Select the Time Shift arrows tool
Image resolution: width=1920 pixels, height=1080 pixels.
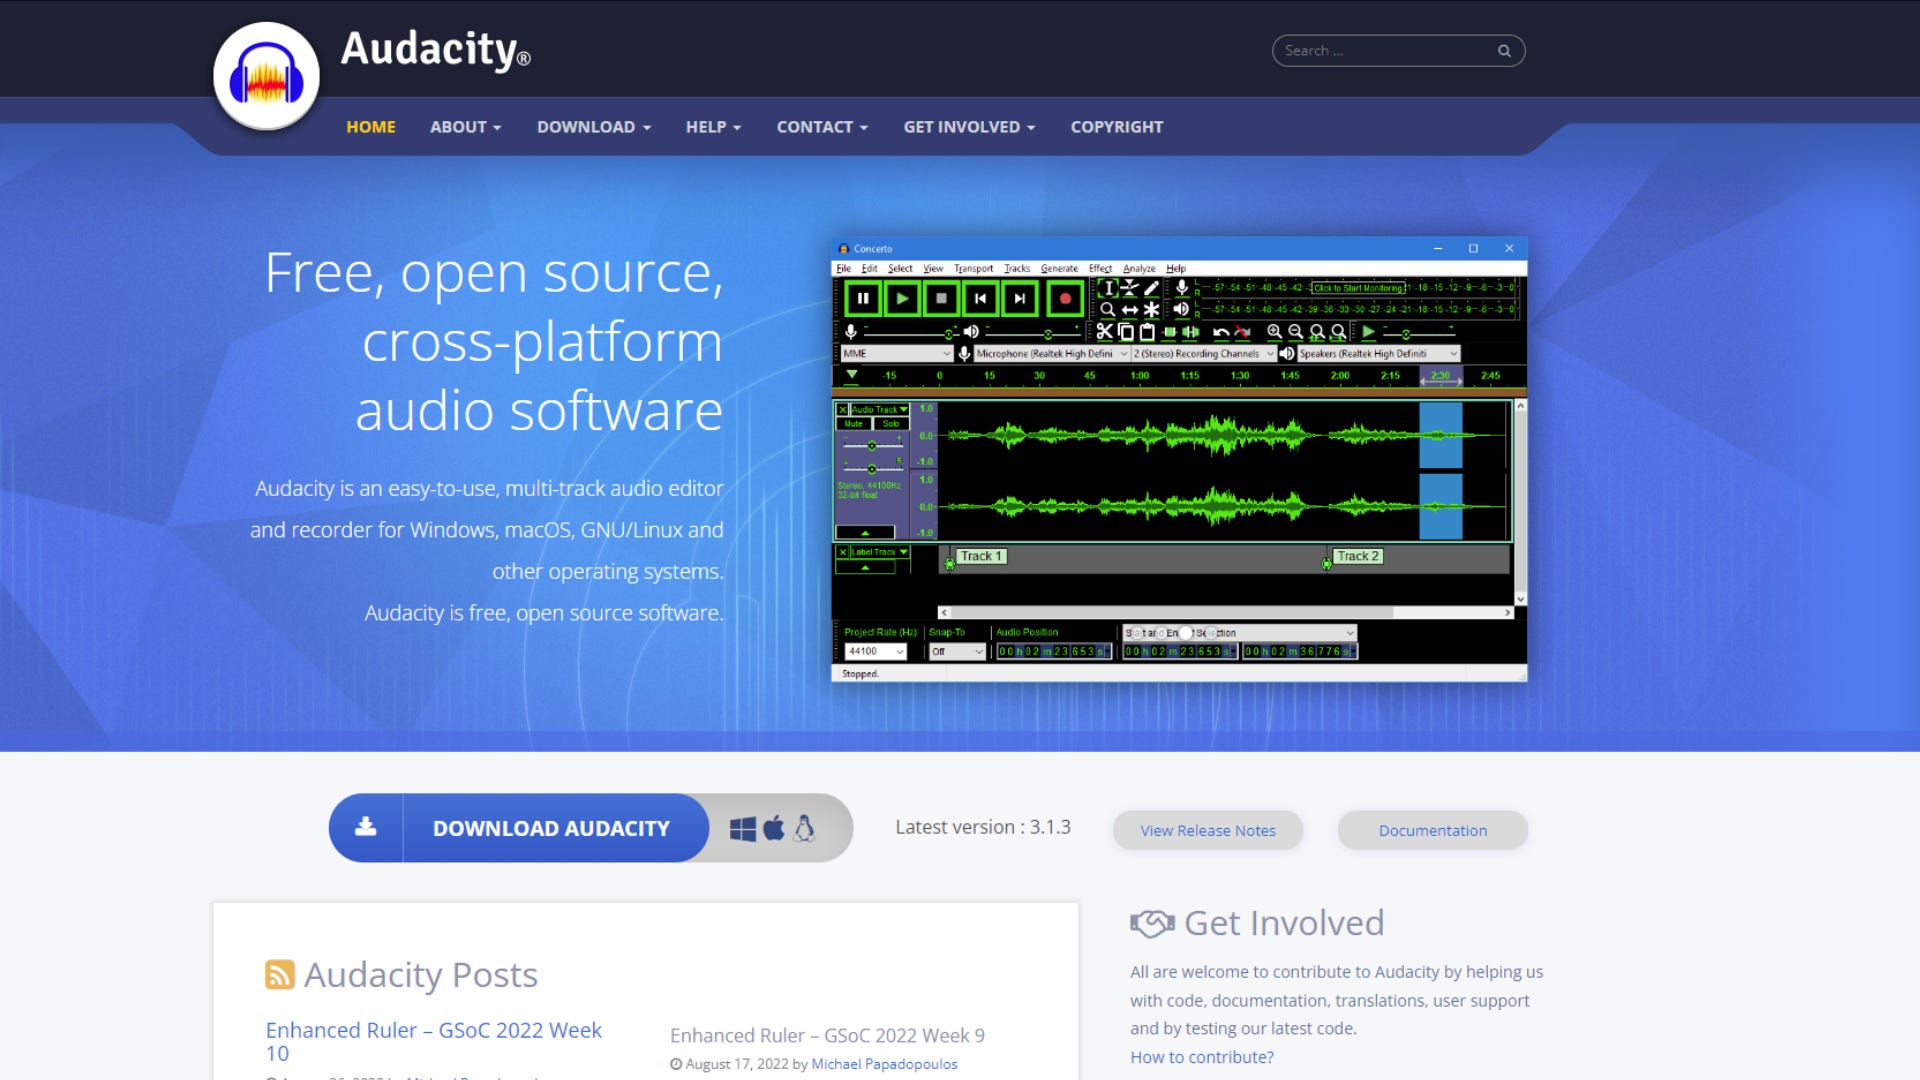(x=1130, y=310)
